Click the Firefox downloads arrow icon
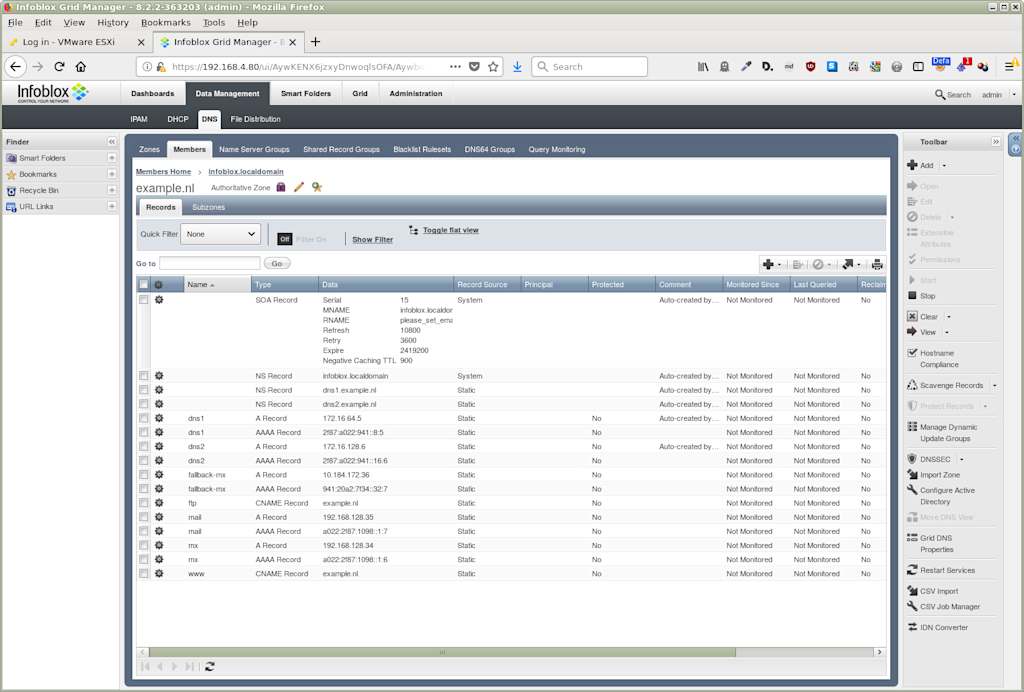 [x=517, y=67]
